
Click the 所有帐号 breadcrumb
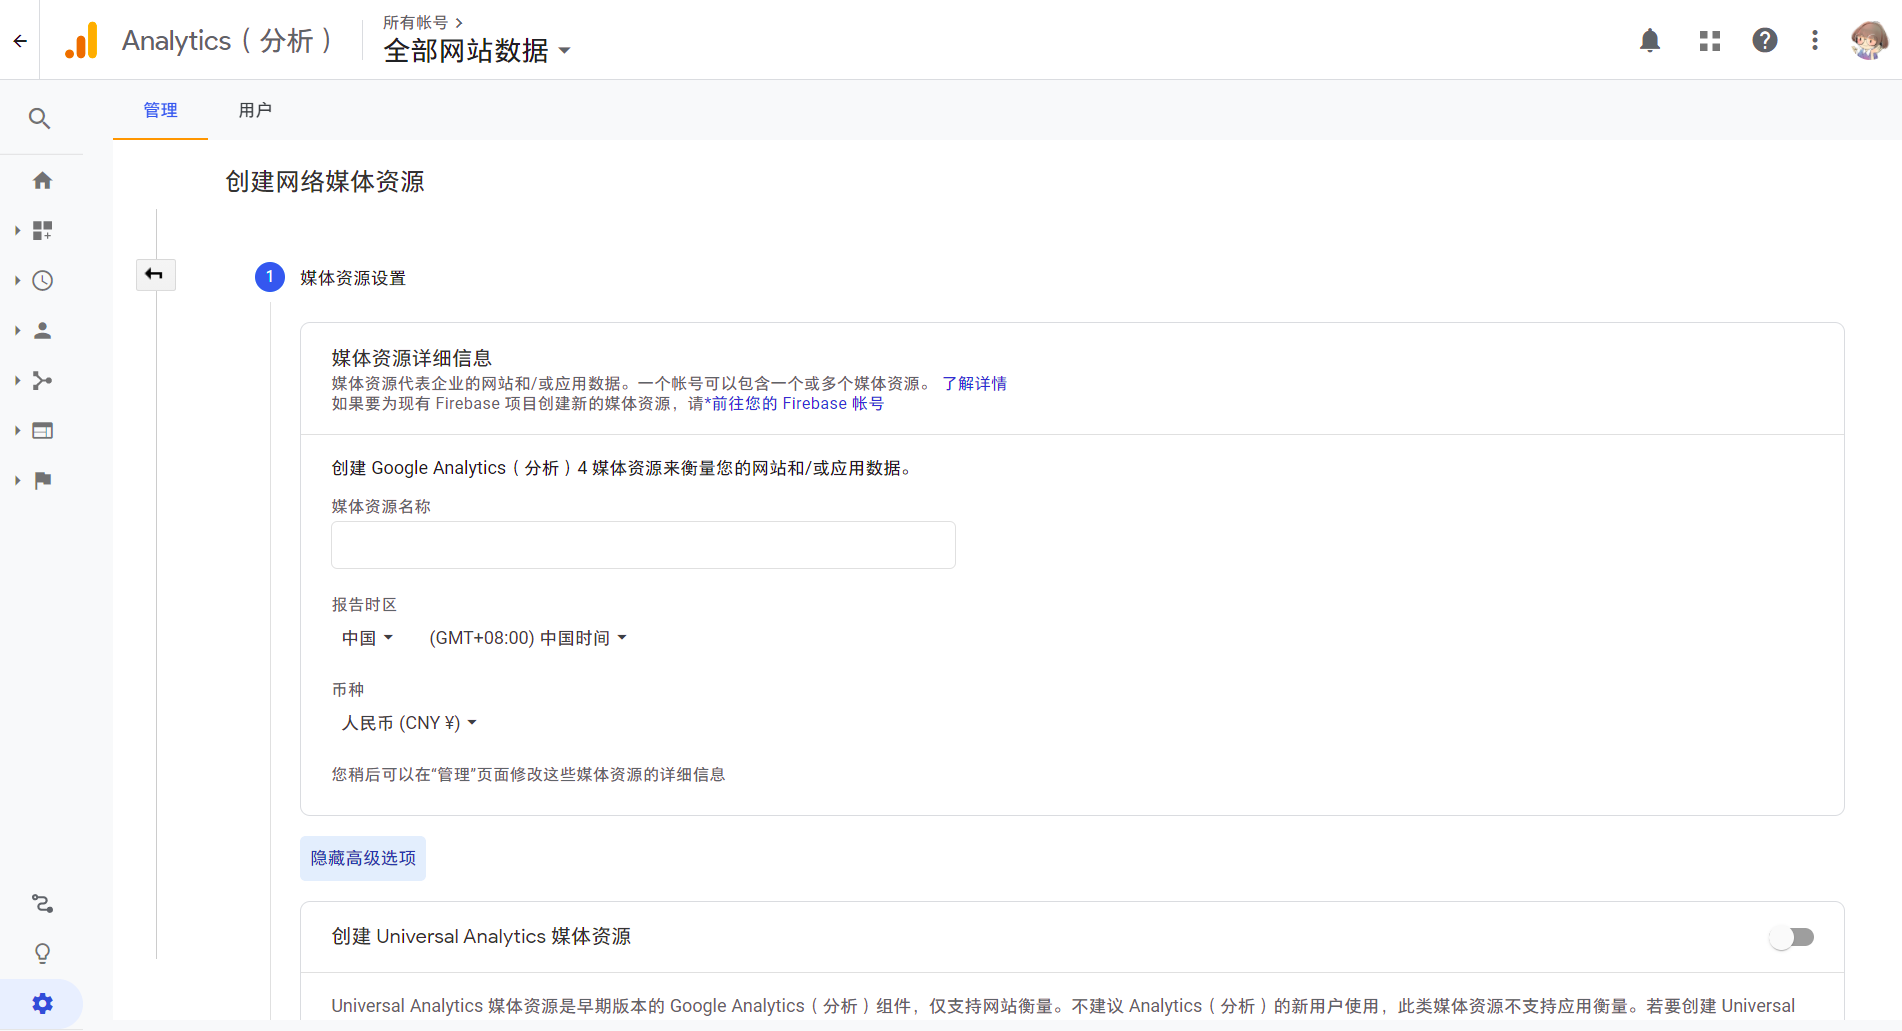[416, 22]
